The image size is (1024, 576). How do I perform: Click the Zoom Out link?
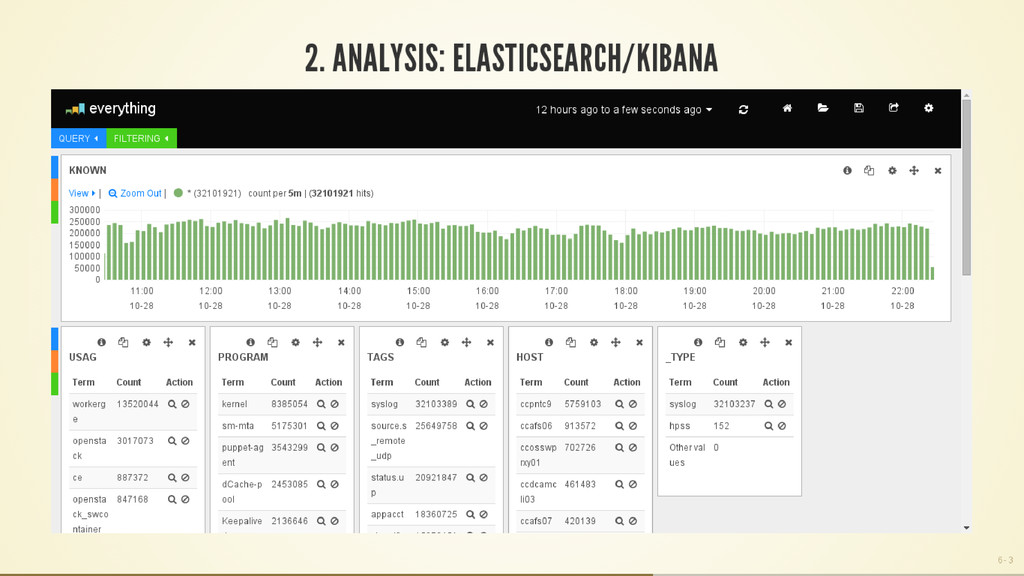click(135, 193)
